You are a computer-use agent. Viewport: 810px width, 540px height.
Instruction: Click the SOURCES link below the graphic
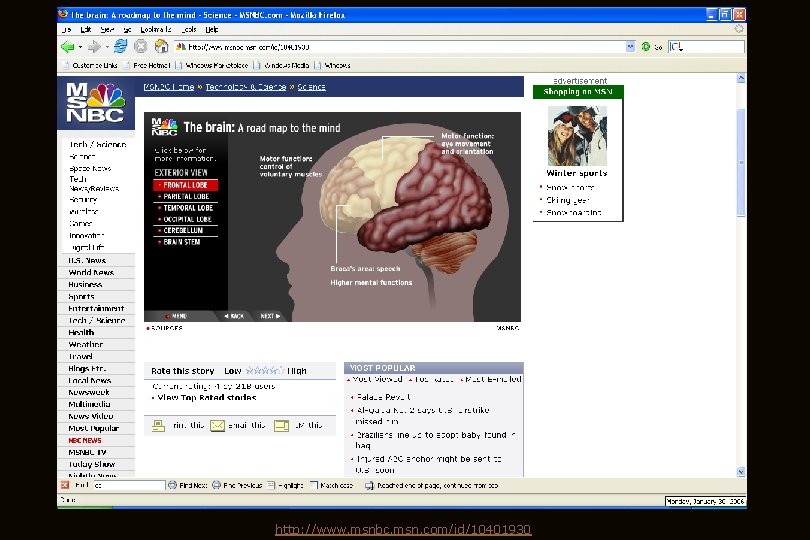165,328
